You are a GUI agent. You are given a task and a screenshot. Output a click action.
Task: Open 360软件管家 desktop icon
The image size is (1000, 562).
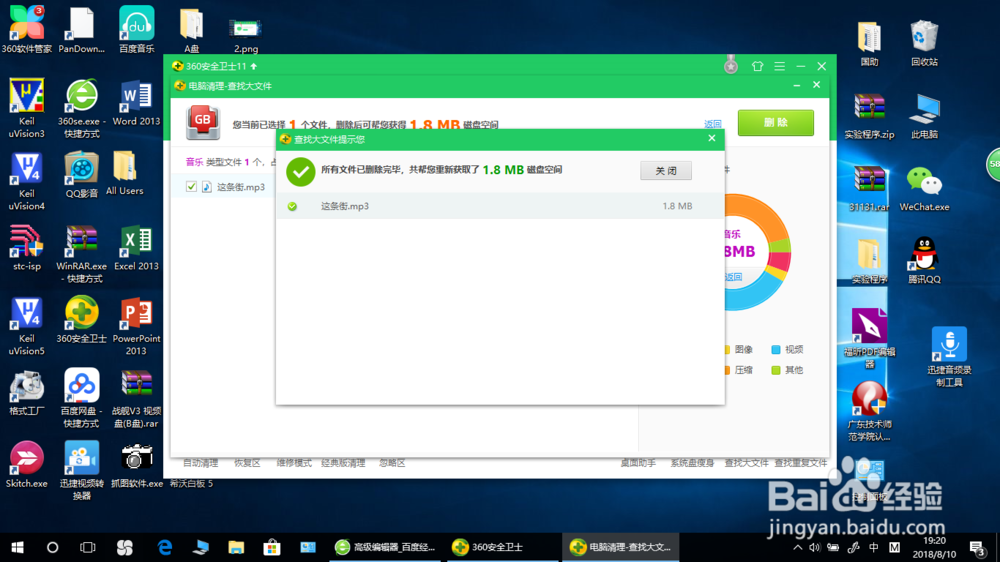pos(26,29)
